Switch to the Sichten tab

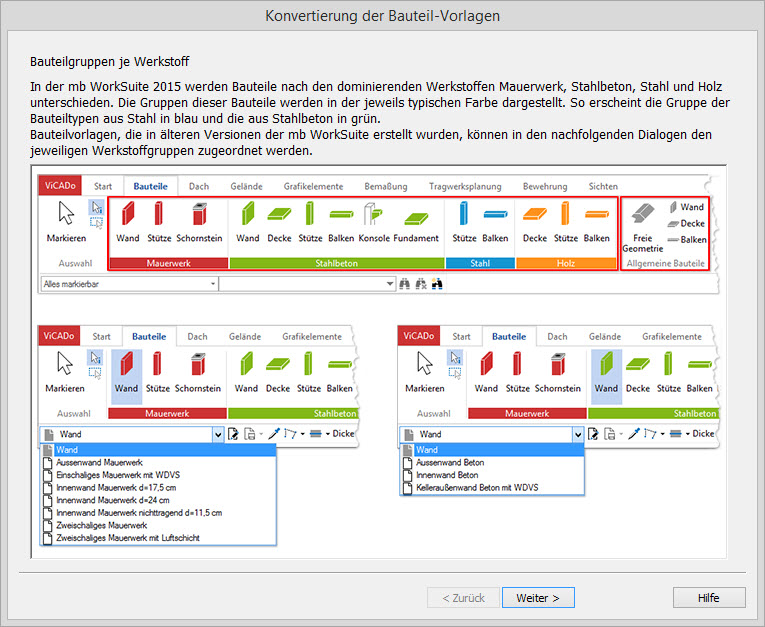(x=603, y=186)
